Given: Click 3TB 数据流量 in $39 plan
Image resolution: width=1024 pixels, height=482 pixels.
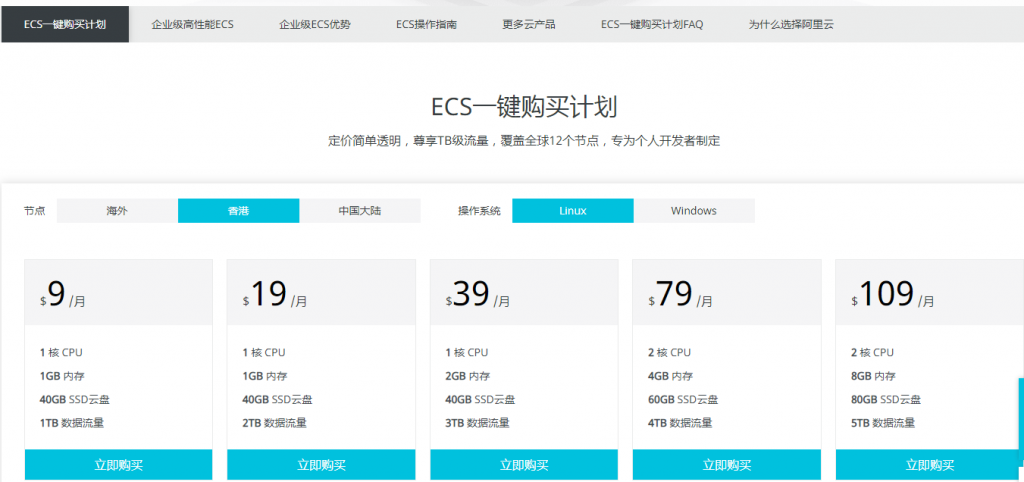Looking at the screenshot, I should pyautogui.click(x=477, y=423).
